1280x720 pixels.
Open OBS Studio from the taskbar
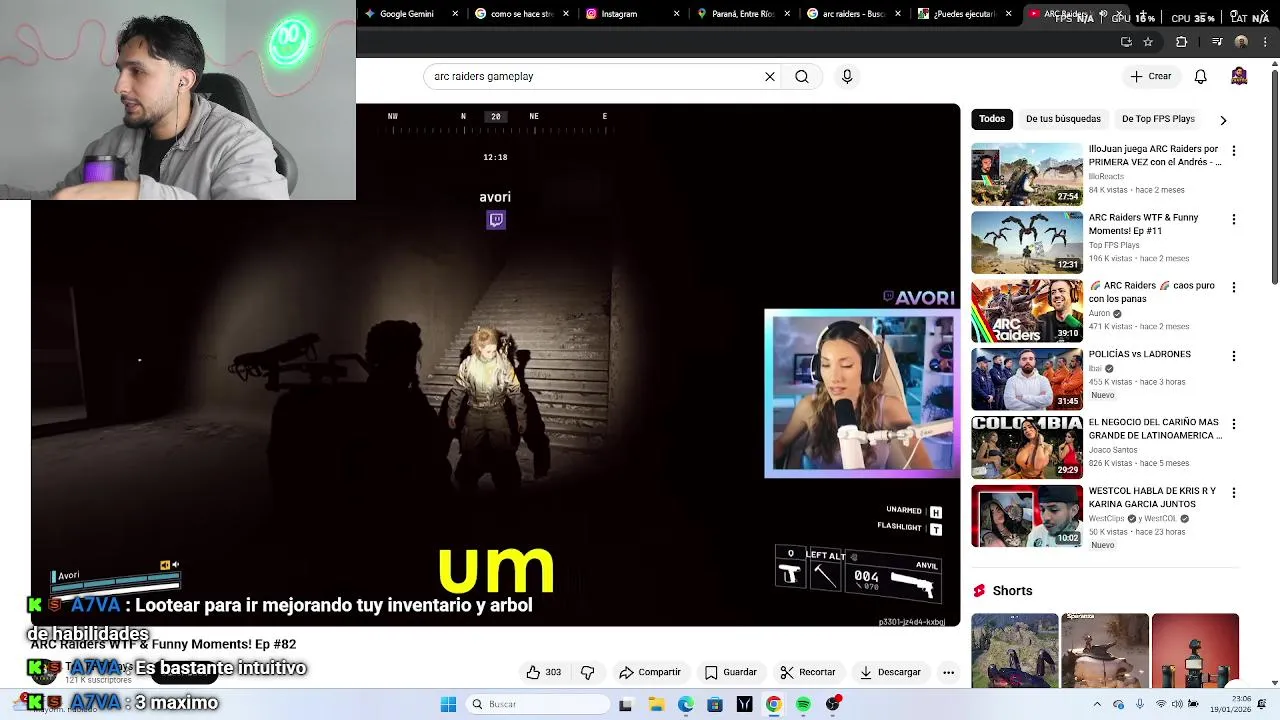[833, 704]
